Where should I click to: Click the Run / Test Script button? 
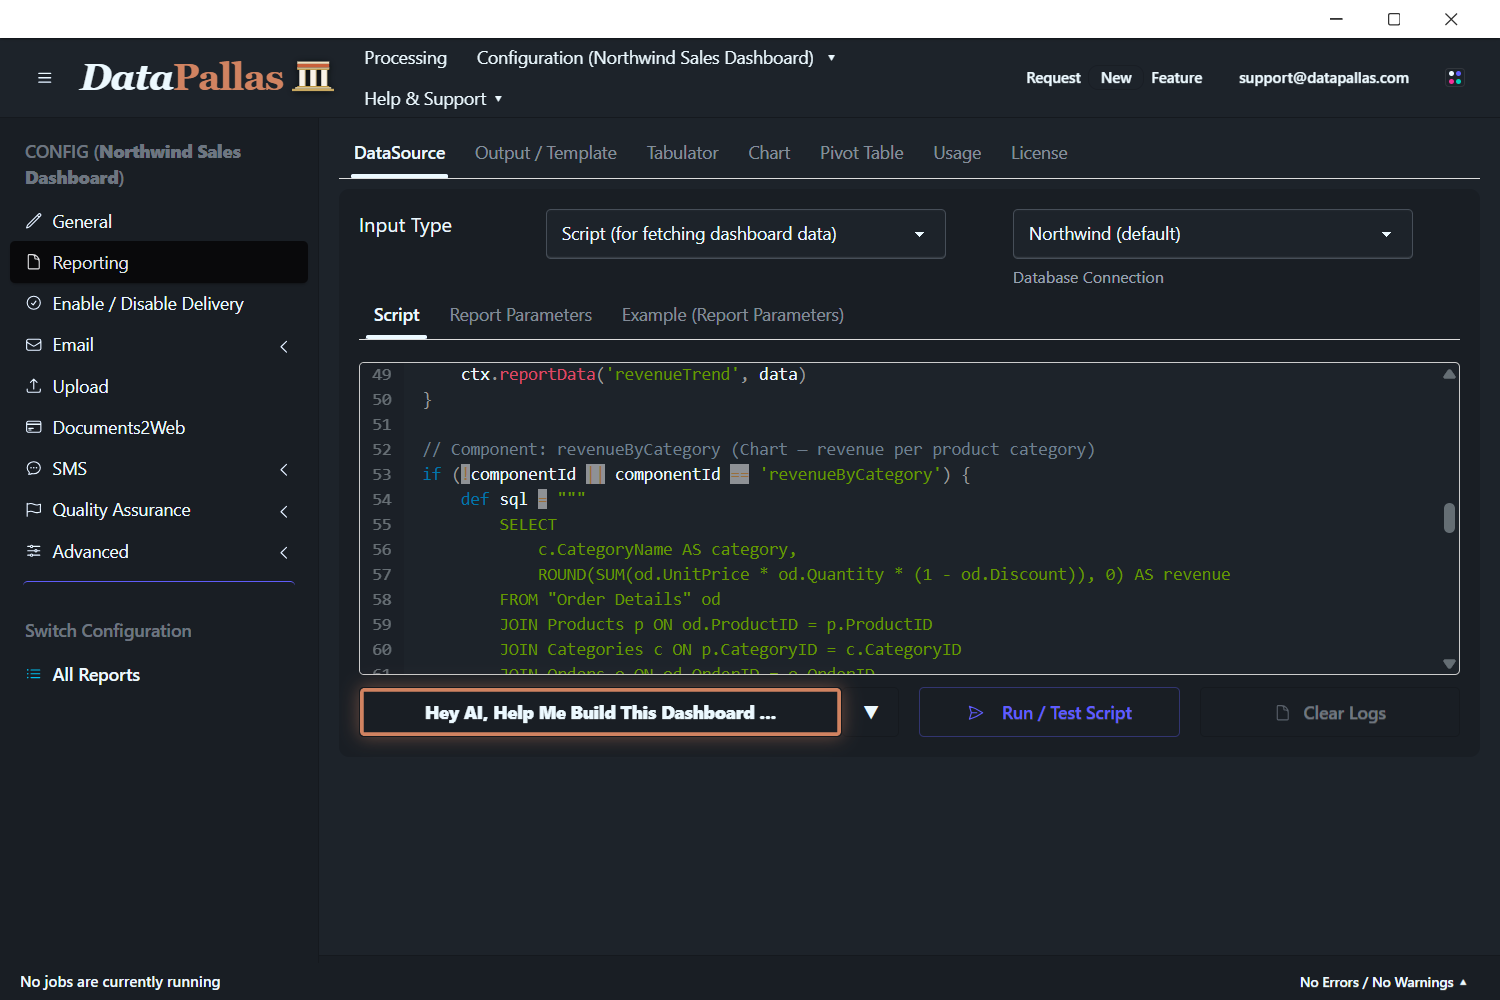point(1049,712)
